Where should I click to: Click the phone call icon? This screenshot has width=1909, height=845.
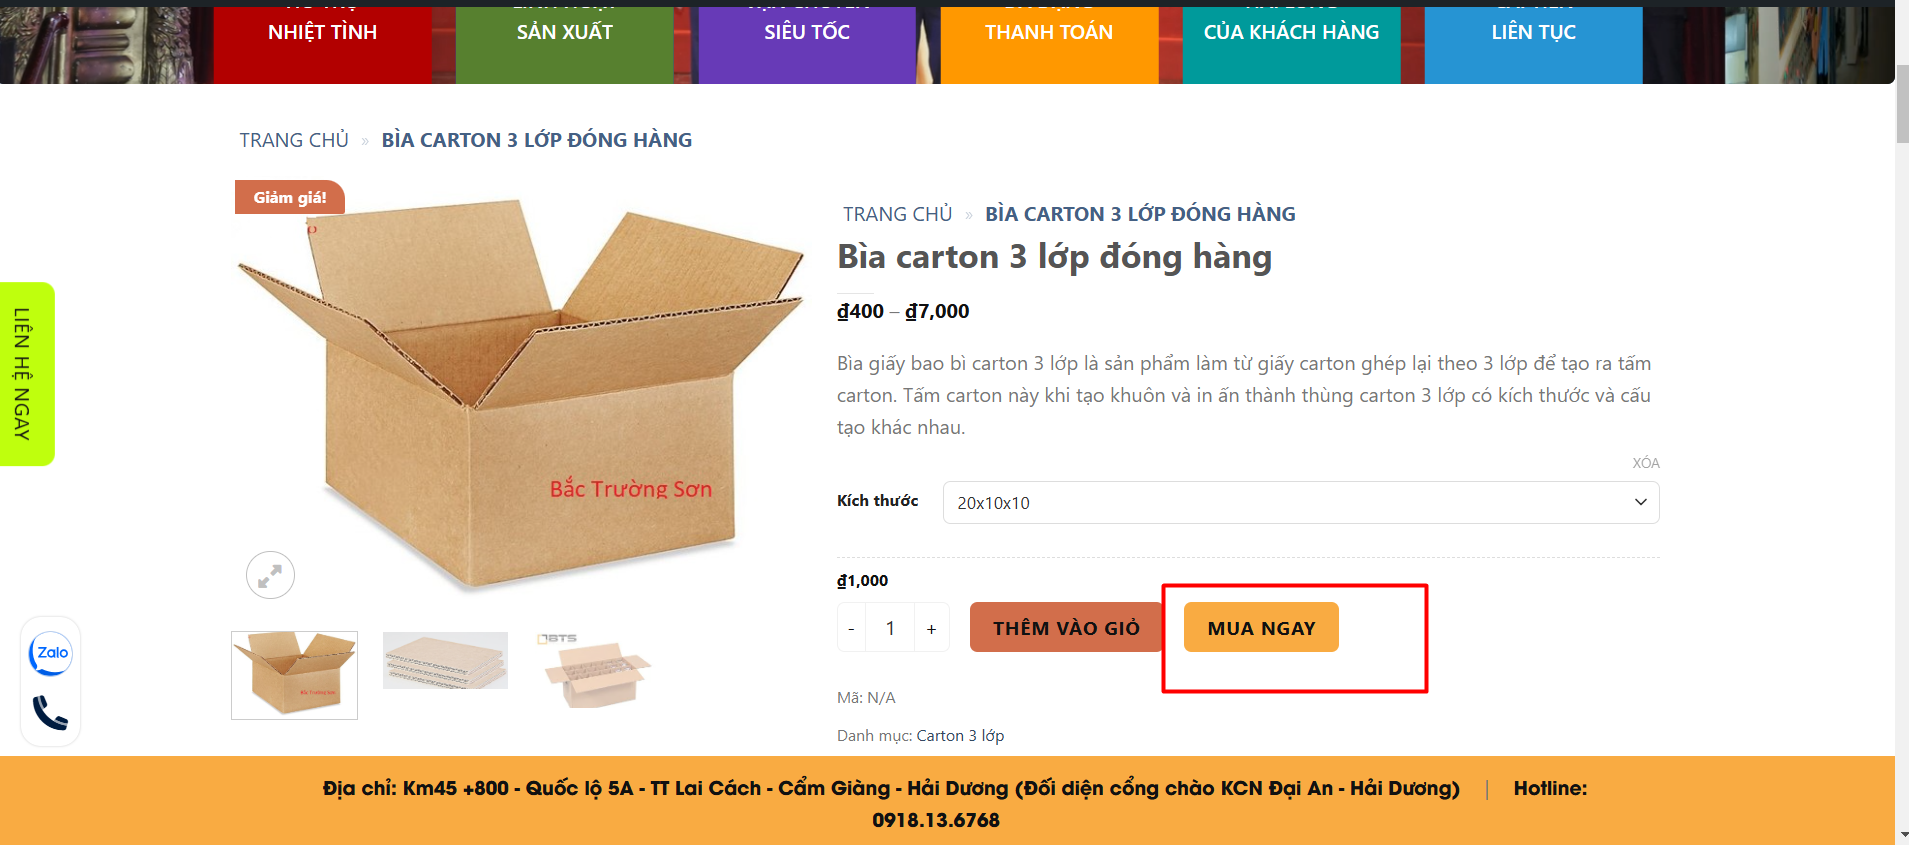51,712
